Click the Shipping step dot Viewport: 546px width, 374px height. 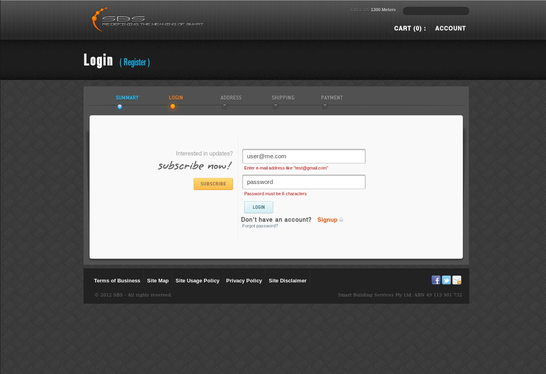coord(276,106)
